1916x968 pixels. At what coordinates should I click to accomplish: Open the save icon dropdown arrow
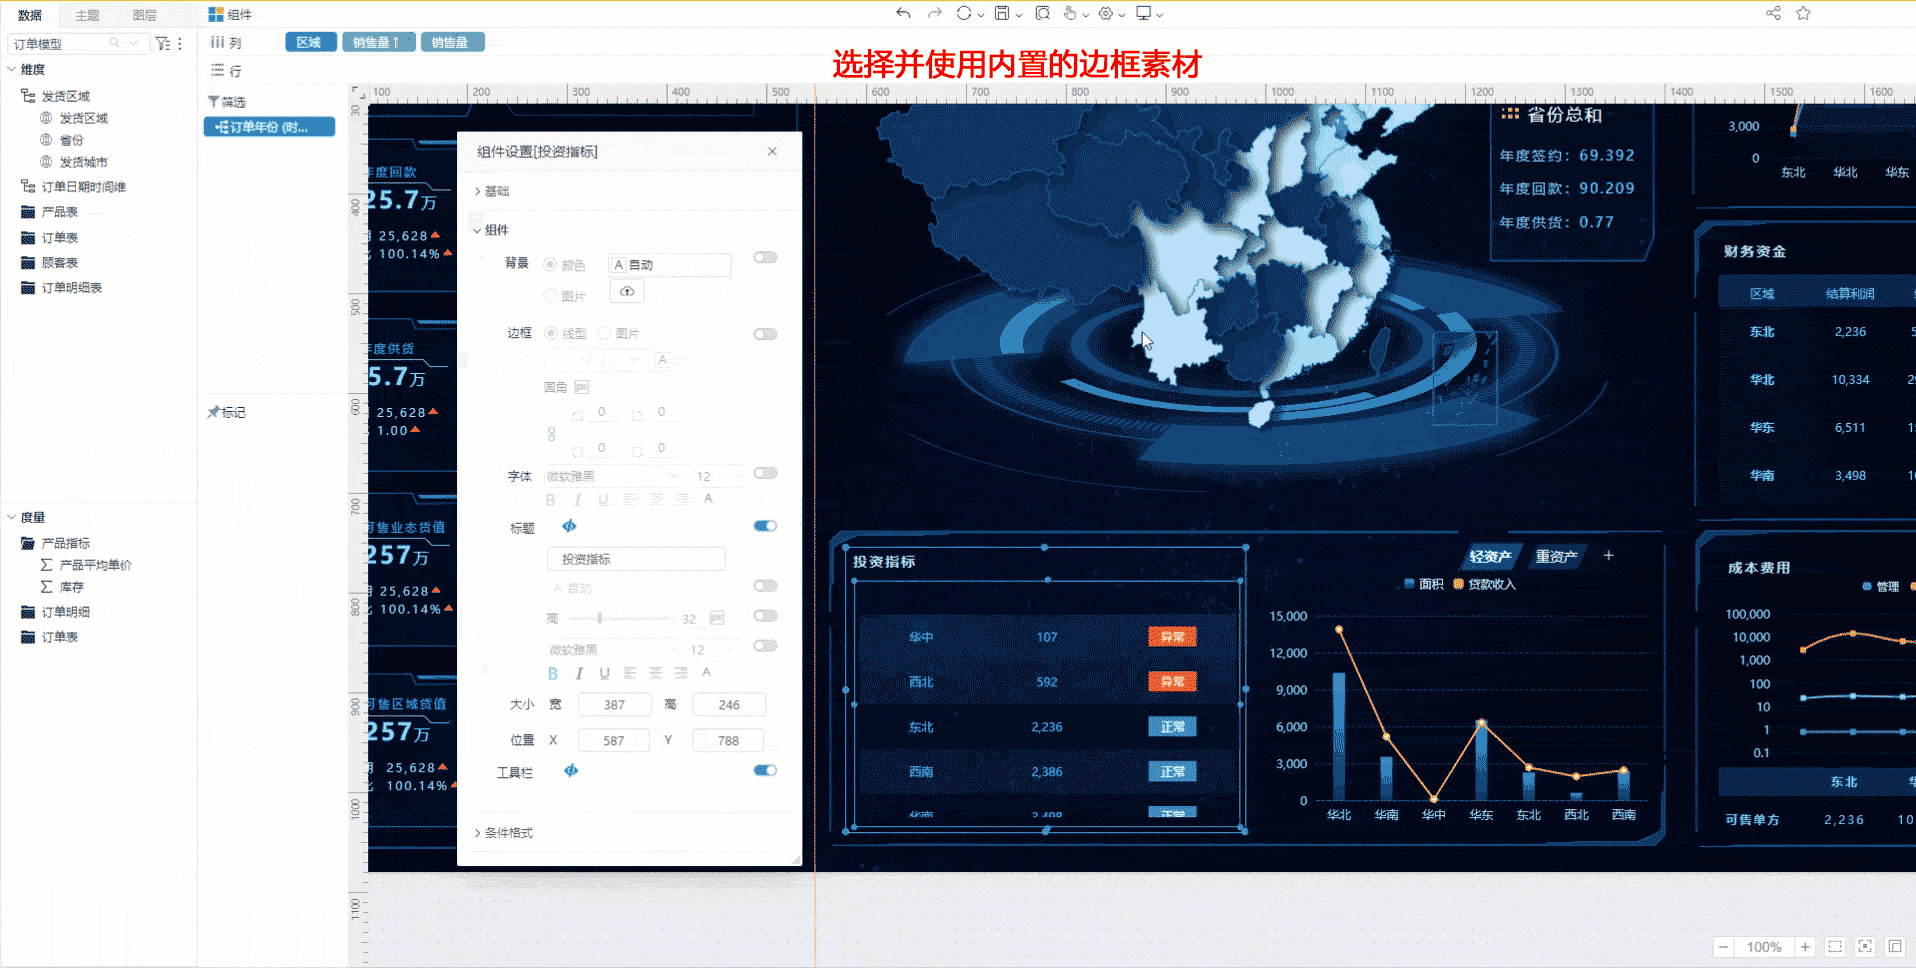click(x=1018, y=15)
